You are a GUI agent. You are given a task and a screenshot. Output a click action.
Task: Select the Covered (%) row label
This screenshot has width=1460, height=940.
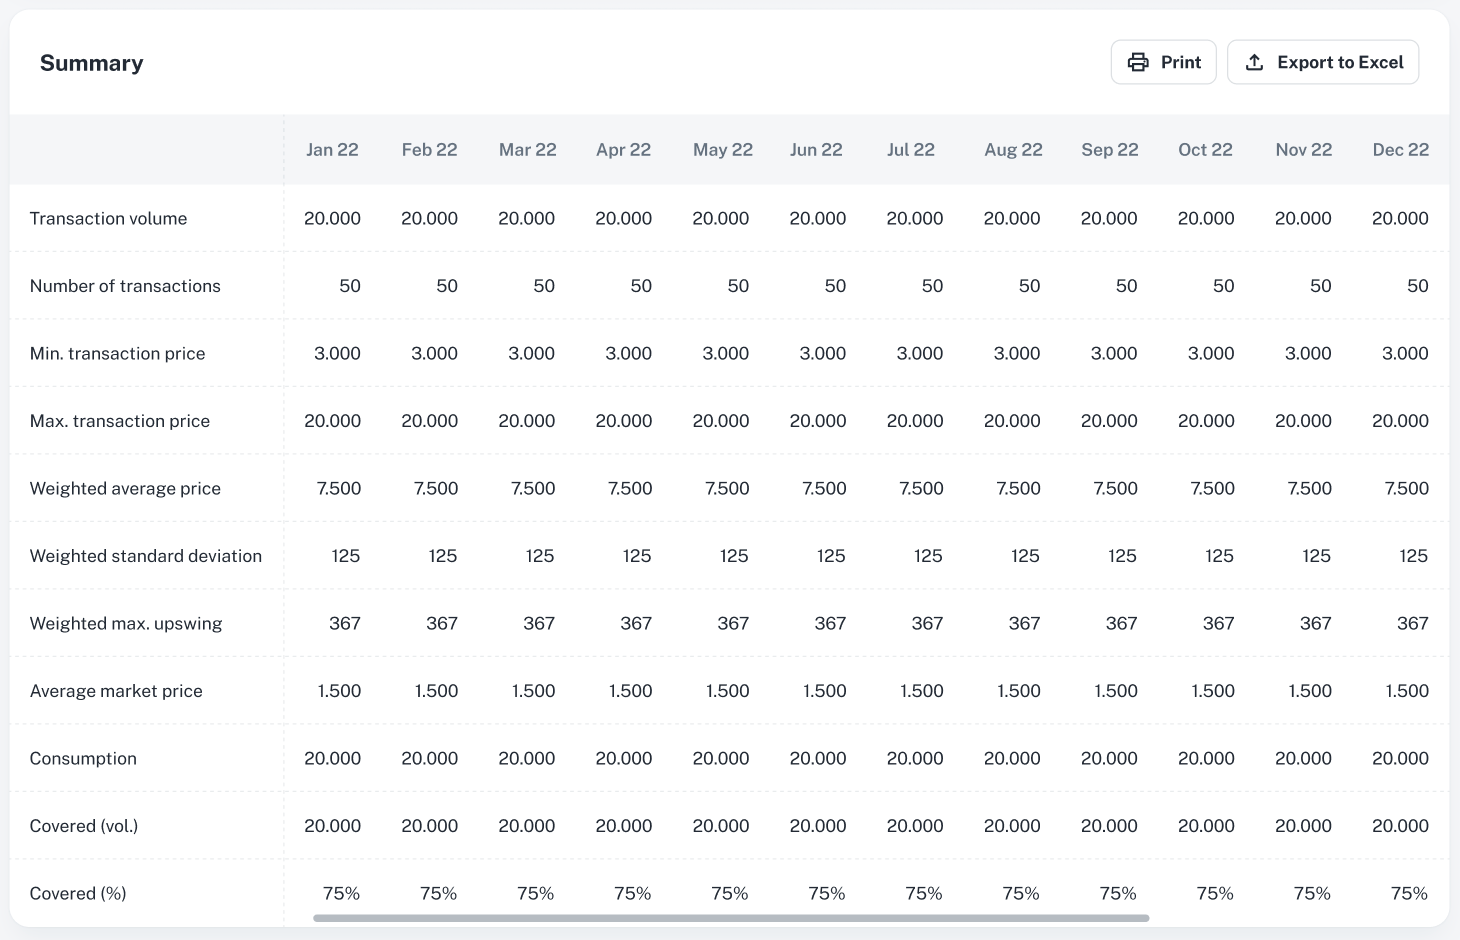pos(78,893)
